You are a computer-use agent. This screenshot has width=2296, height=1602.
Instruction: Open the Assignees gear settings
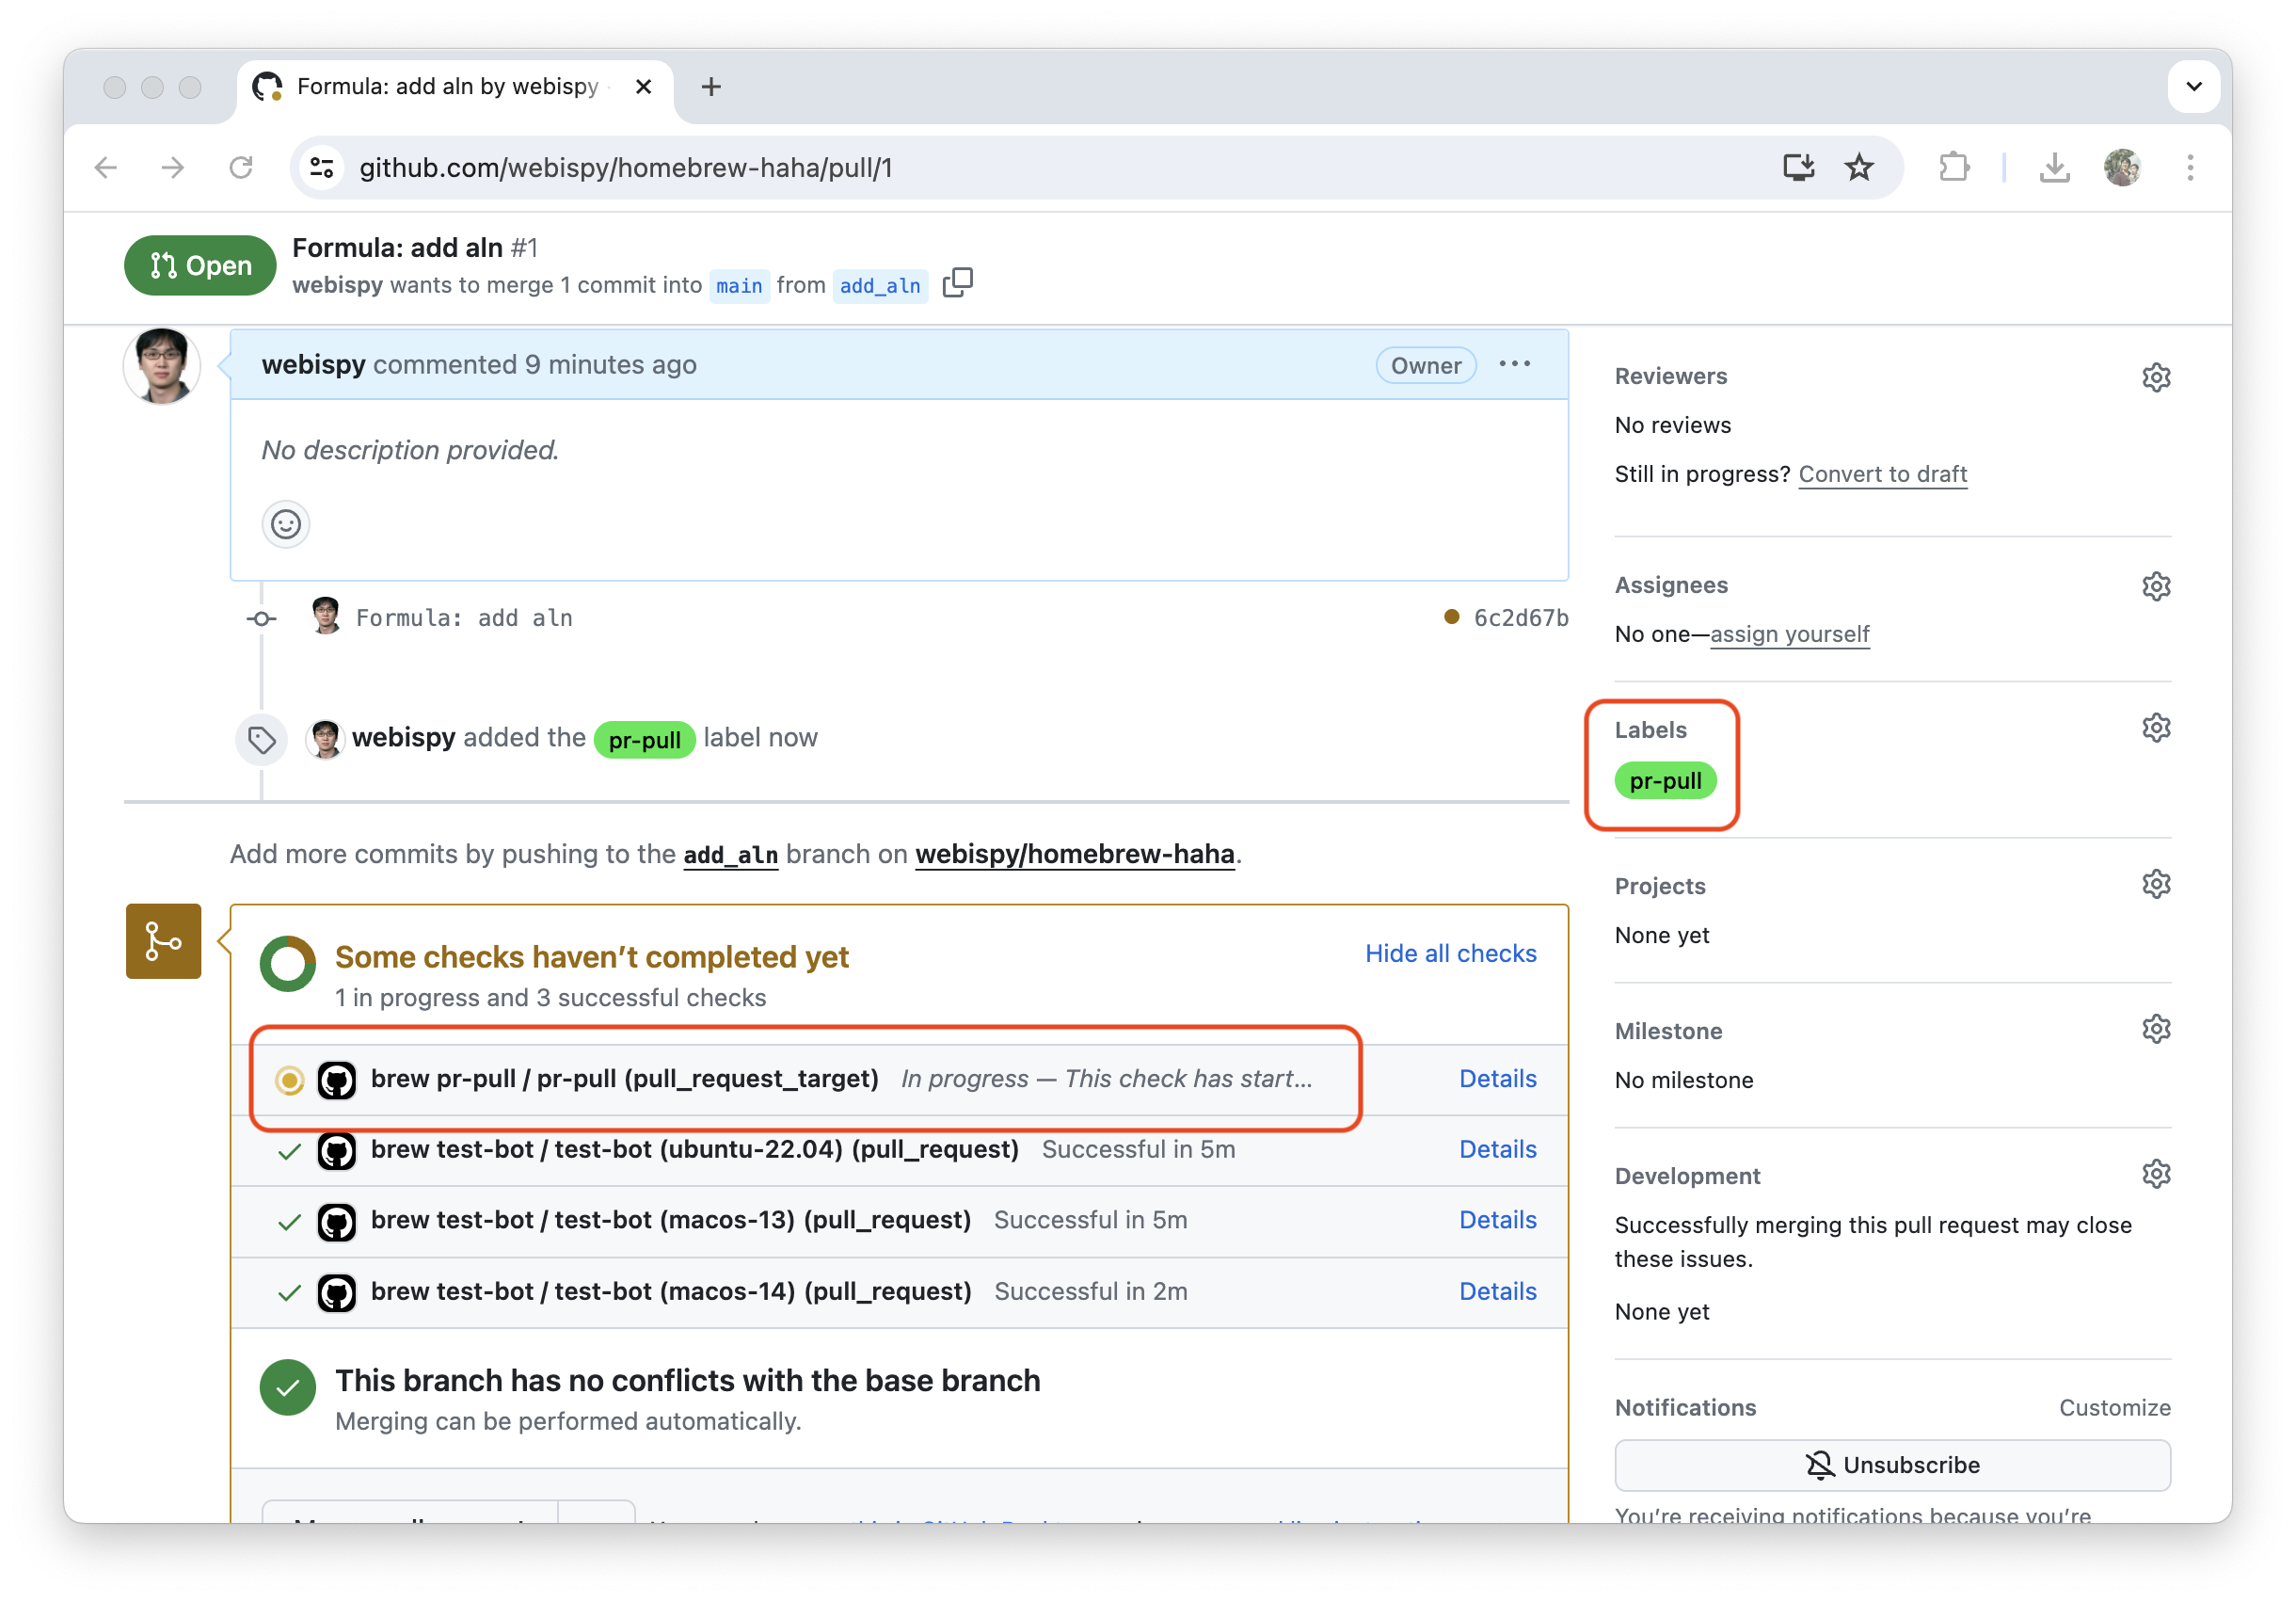click(x=2156, y=586)
